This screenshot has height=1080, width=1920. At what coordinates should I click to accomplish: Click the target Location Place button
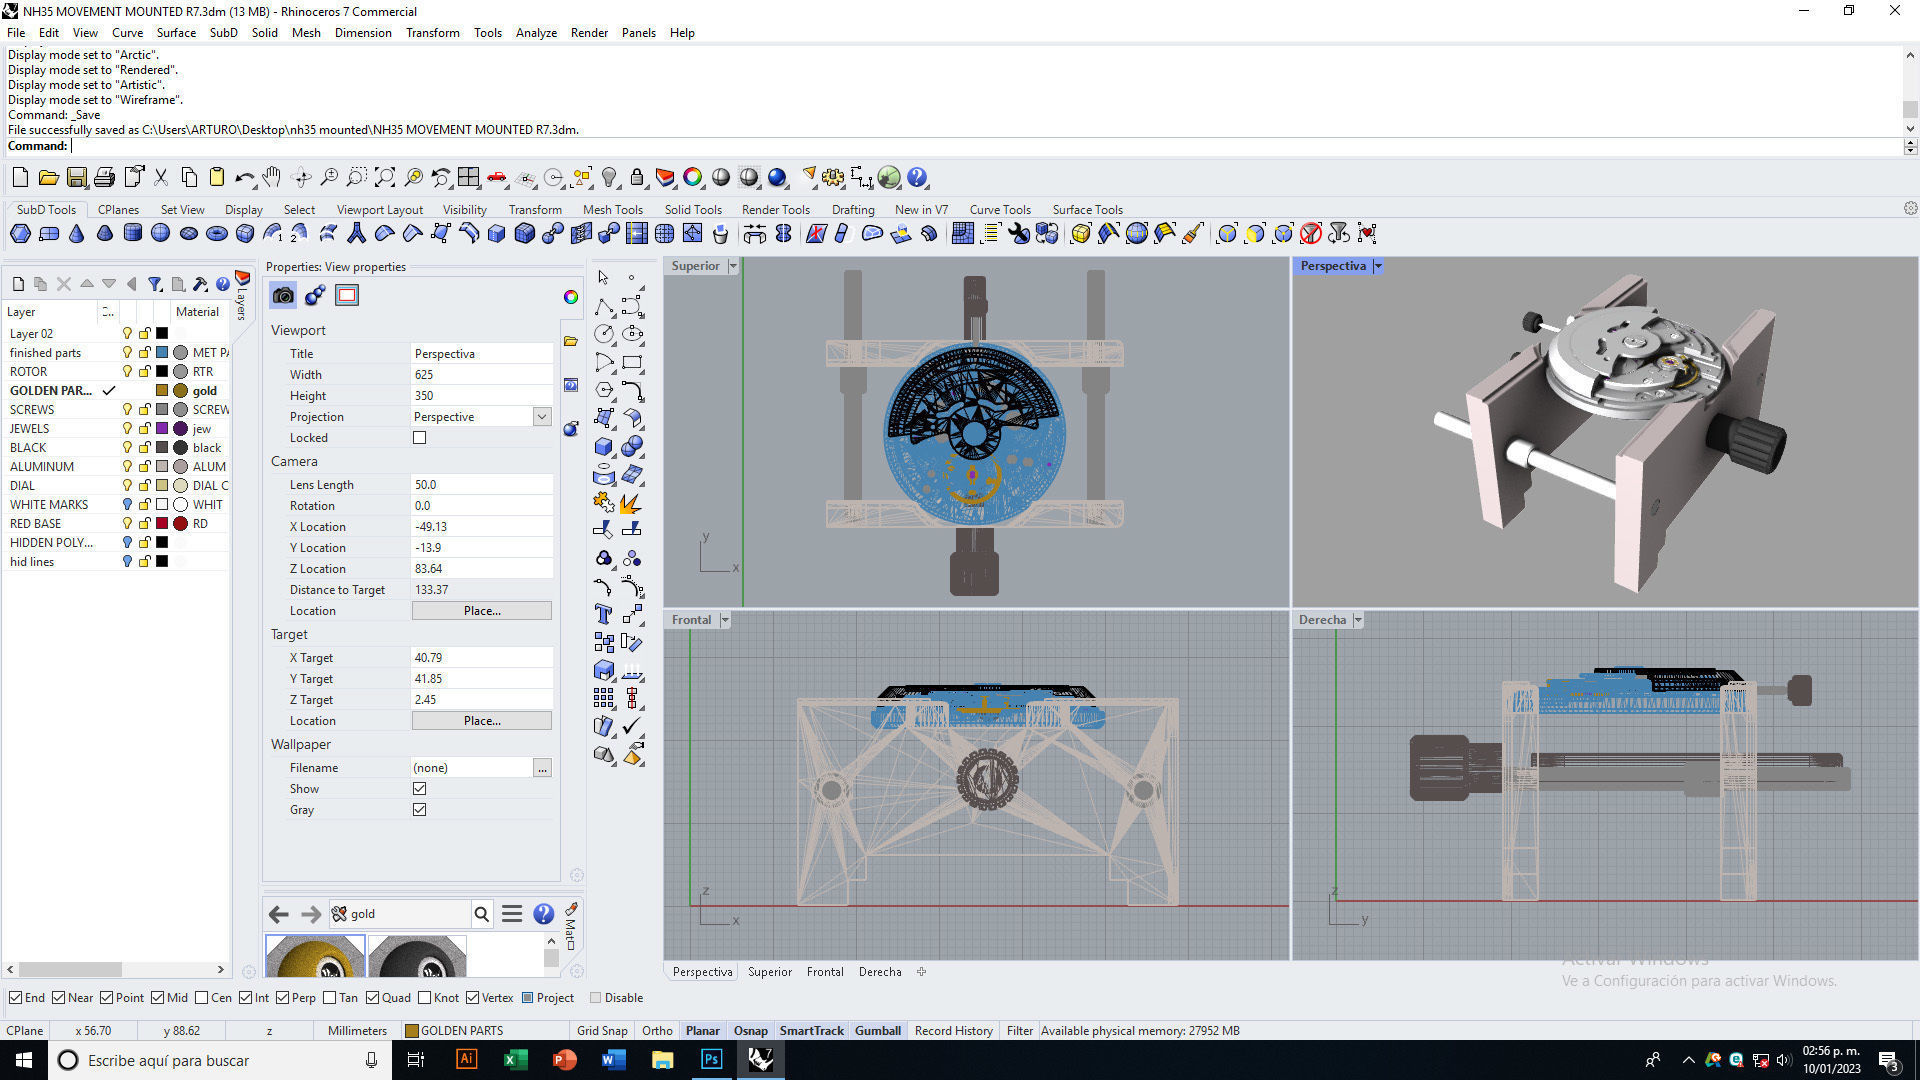point(482,721)
